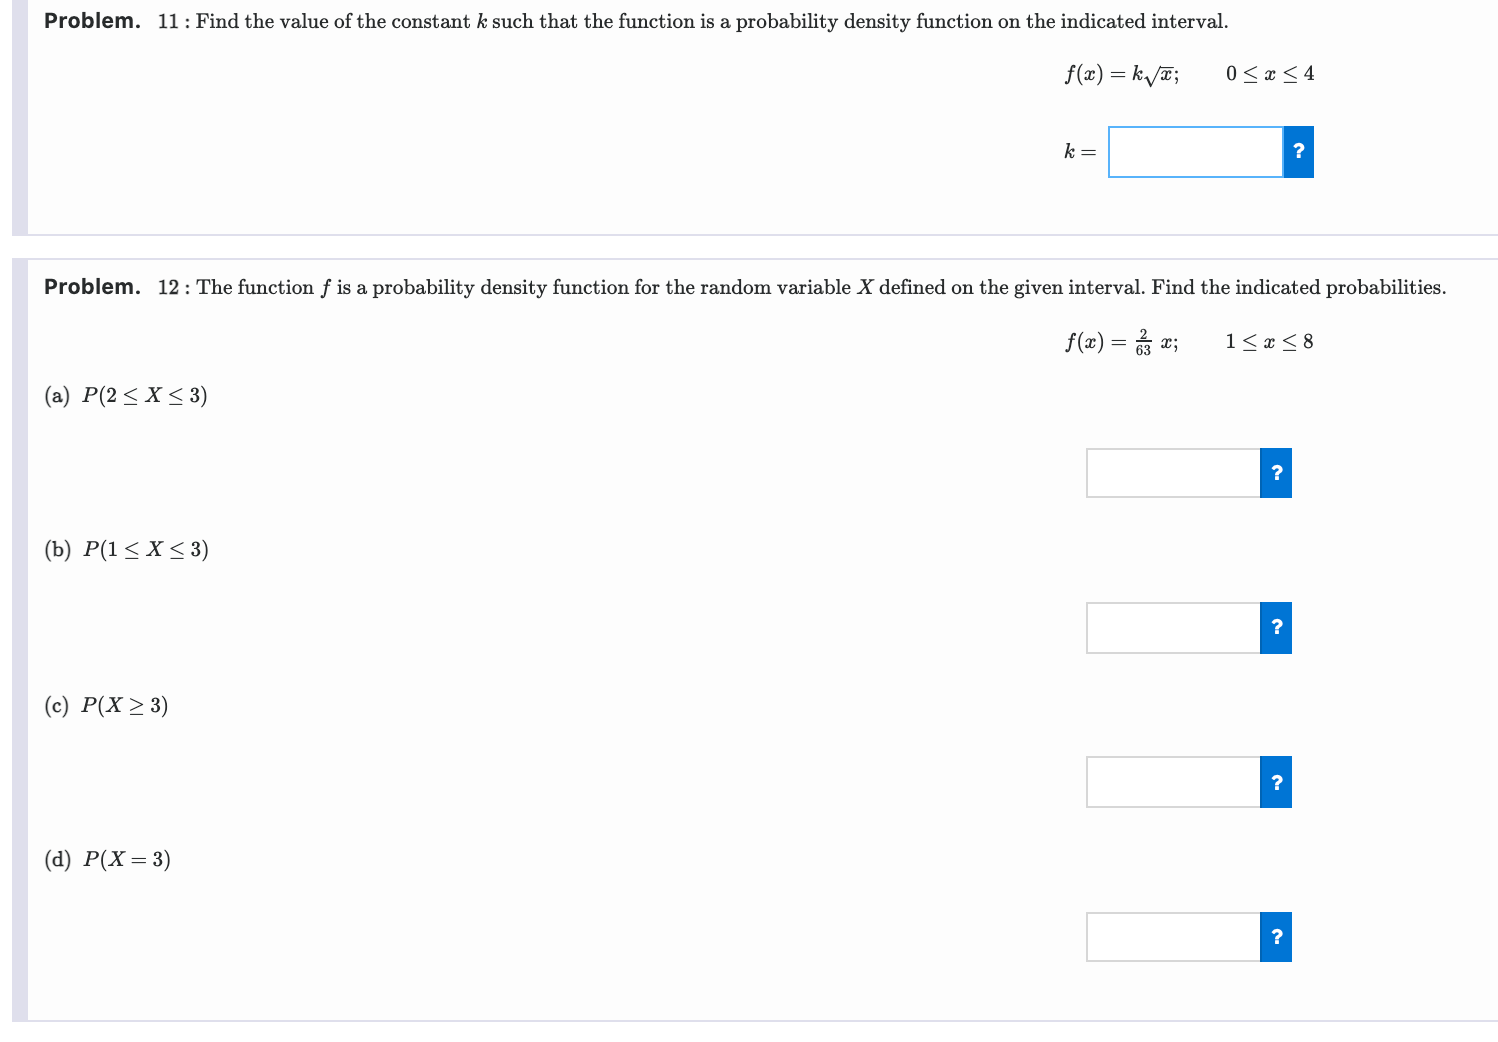Select the help icon next to part (c)
Image resolution: width=1498 pixels, height=1042 pixels.
[1275, 782]
